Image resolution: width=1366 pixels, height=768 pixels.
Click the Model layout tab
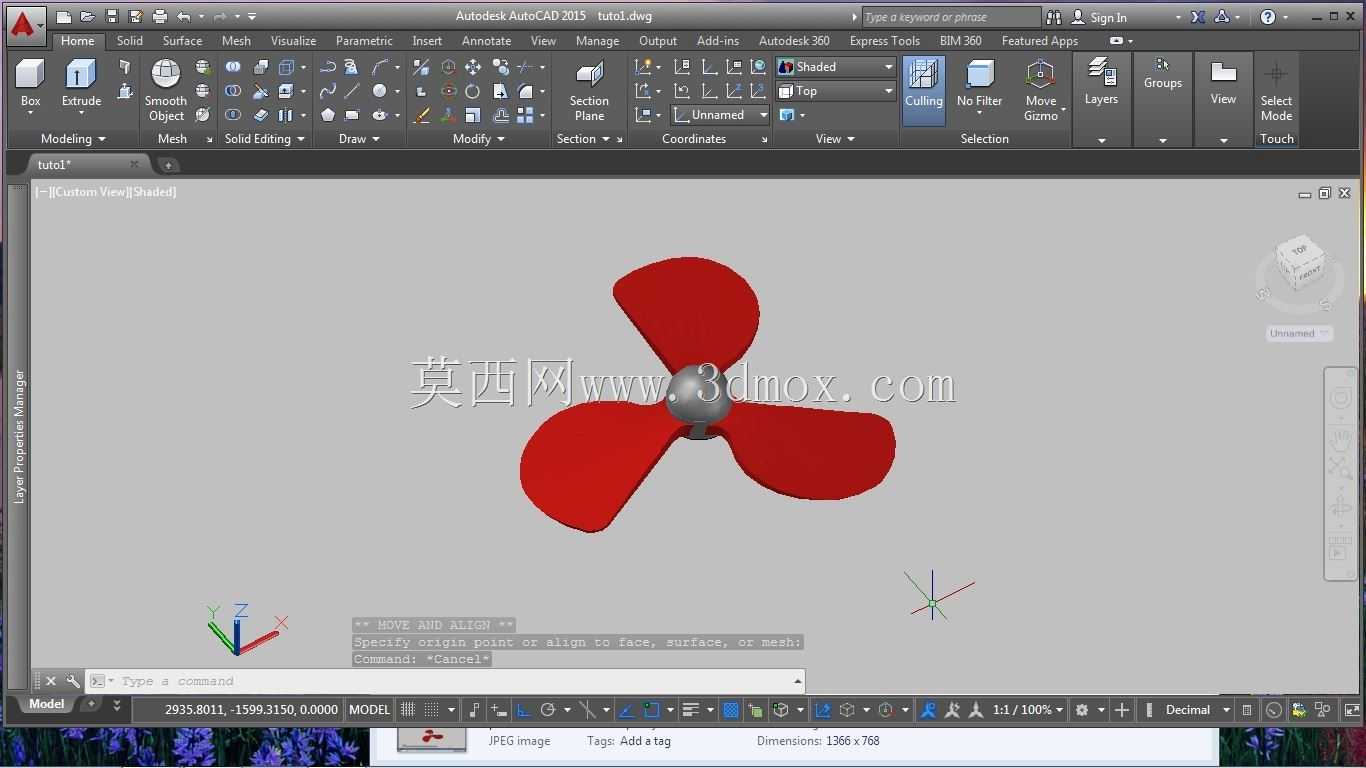pos(46,704)
